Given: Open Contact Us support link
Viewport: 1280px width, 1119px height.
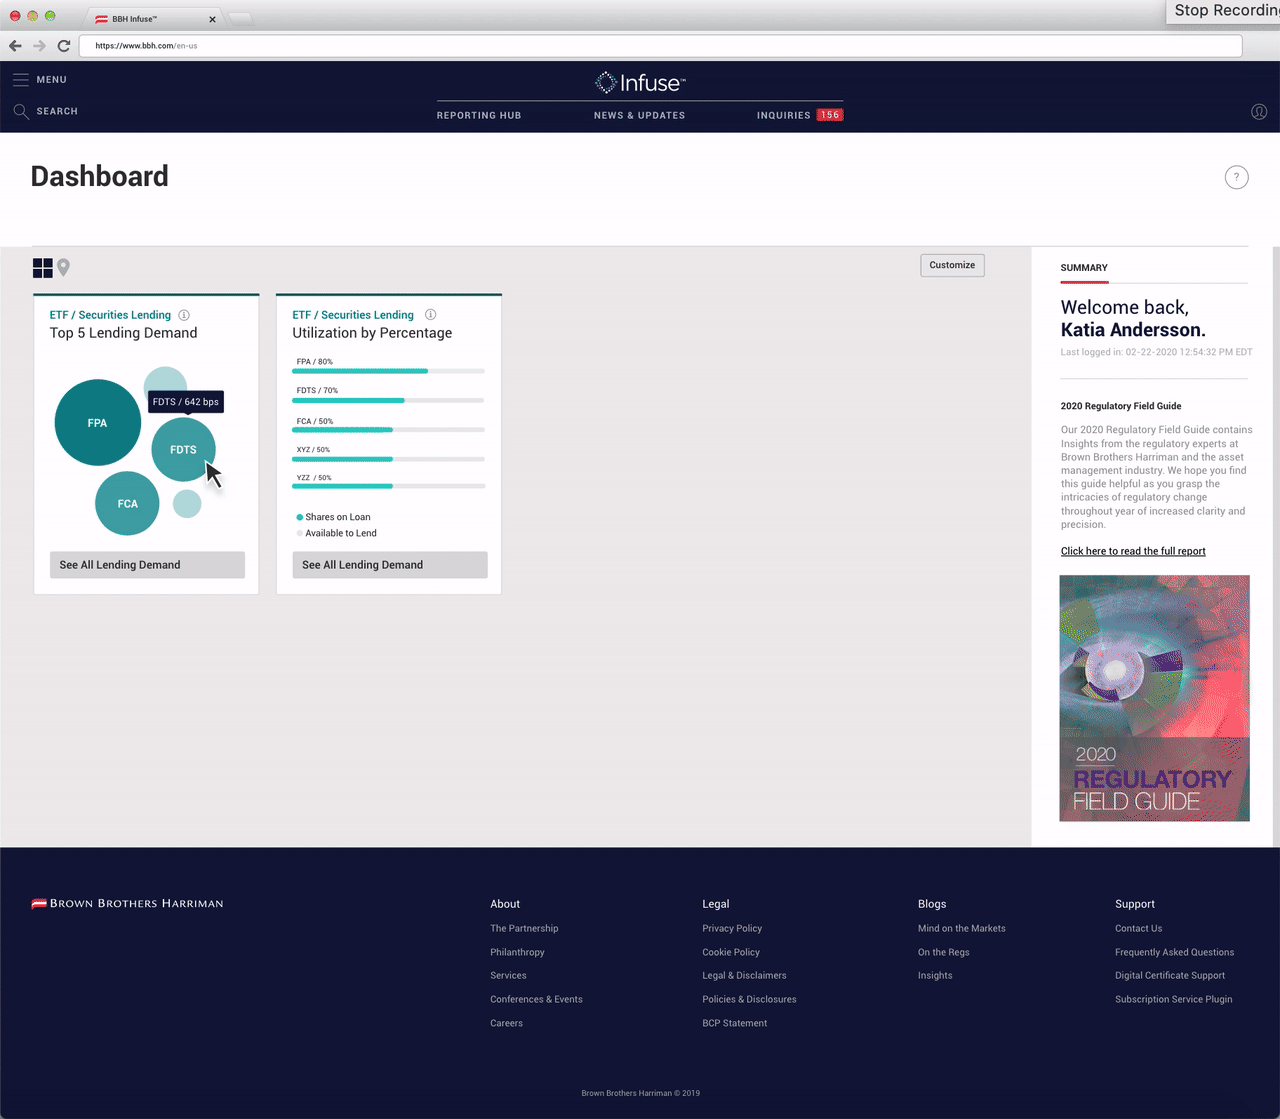Looking at the screenshot, I should click(1139, 928).
